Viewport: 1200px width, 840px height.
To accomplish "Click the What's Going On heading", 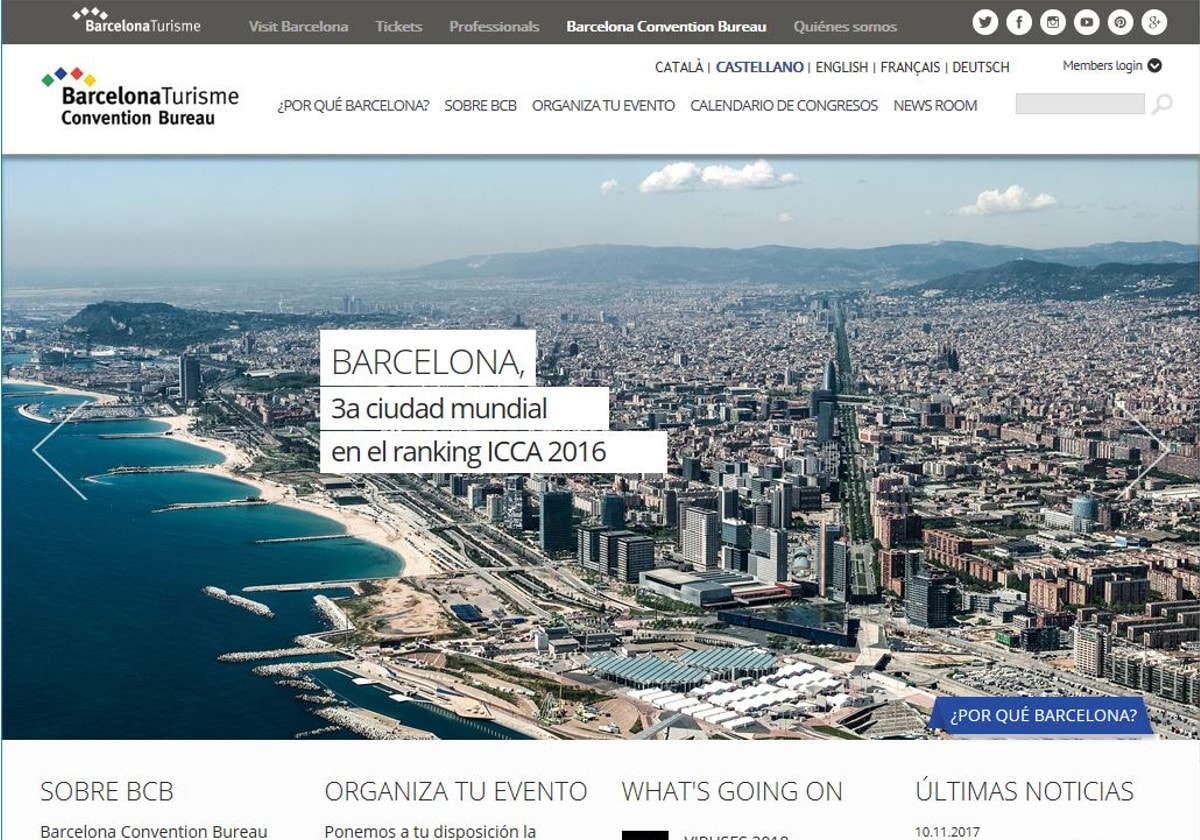I will tap(732, 792).
